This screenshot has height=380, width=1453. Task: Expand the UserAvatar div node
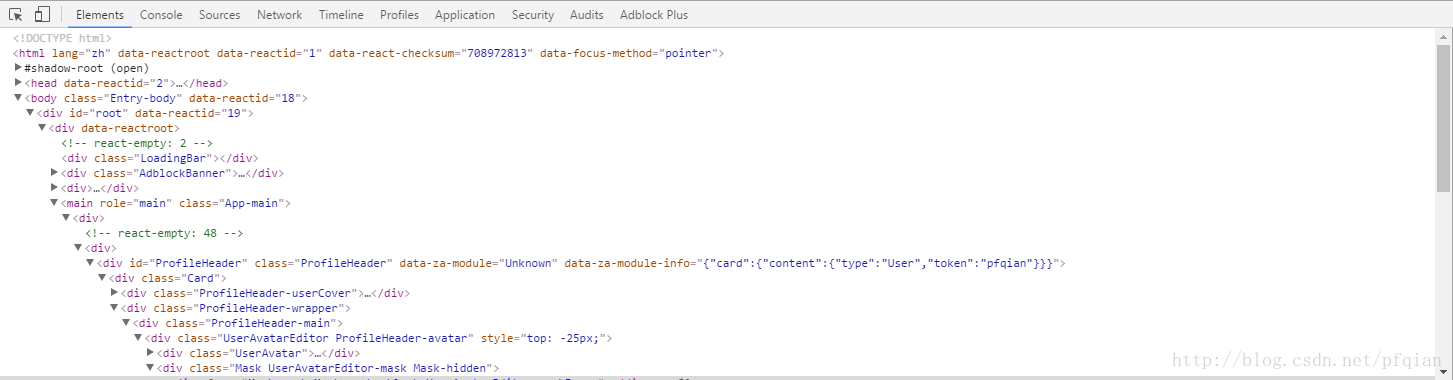point(150,353)
